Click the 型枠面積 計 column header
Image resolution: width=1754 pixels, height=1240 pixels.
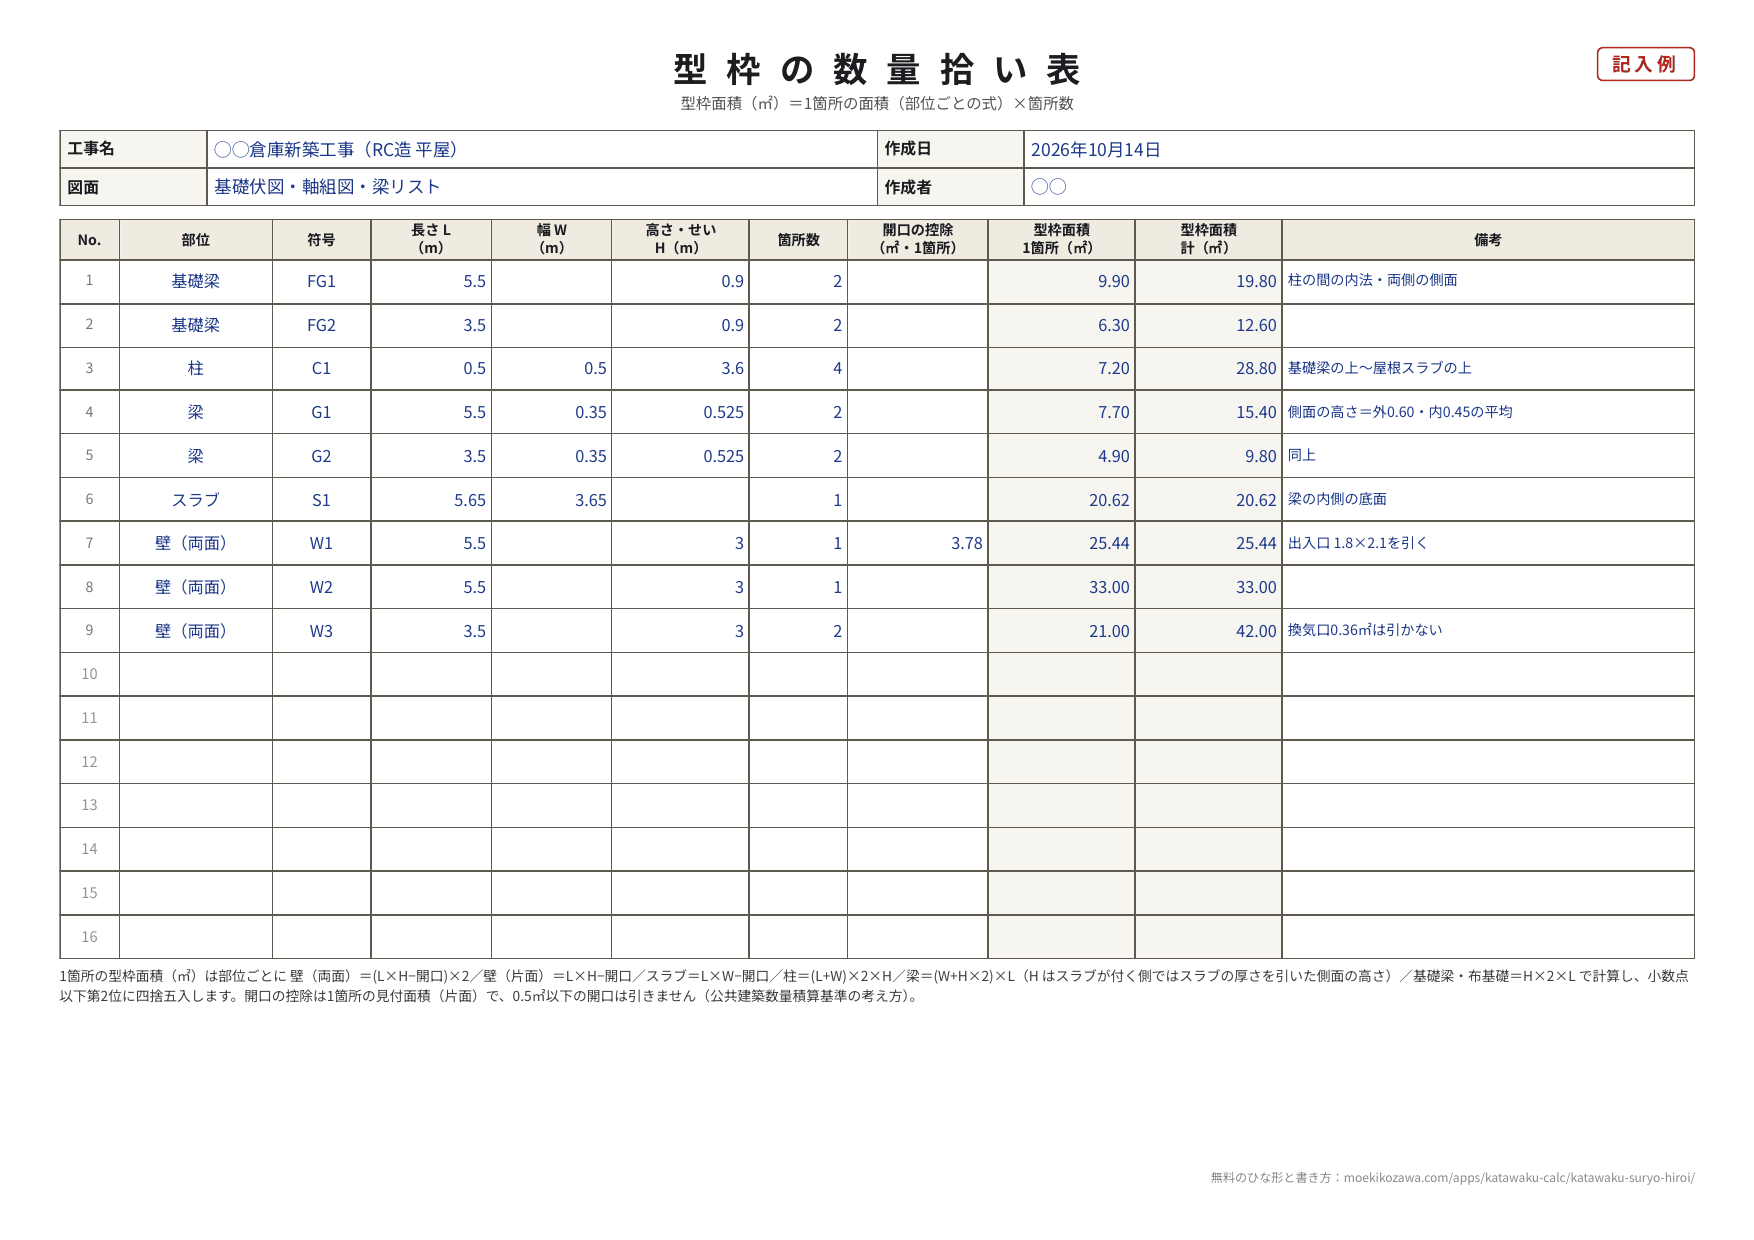(x=1208, y=239)
